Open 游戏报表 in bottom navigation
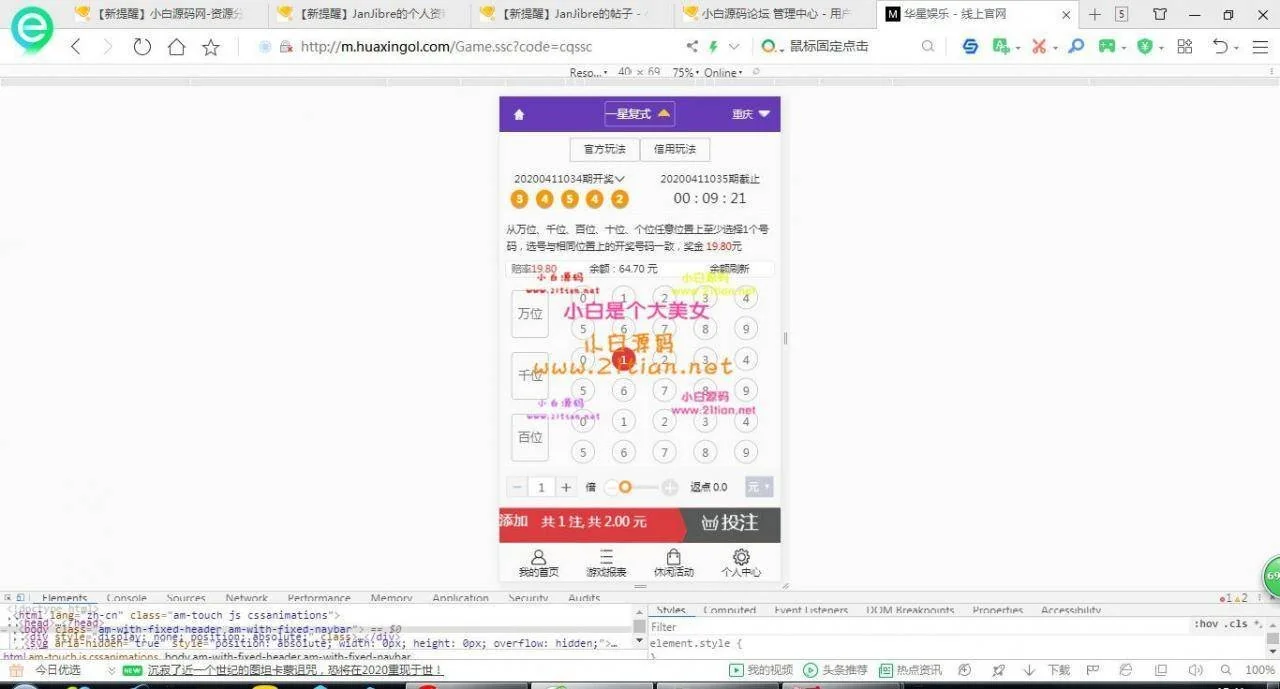 pyautogui.click(x=606, y=563)
